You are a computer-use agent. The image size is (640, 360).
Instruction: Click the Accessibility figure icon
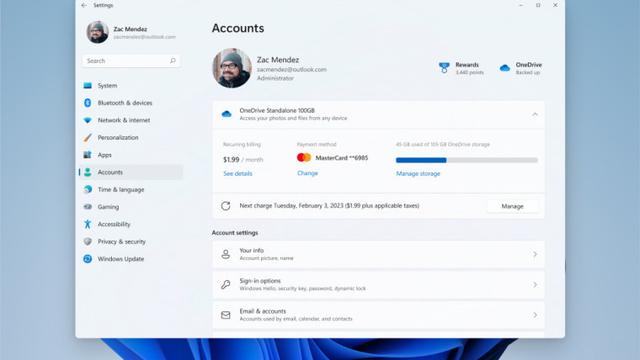point(87,224)
